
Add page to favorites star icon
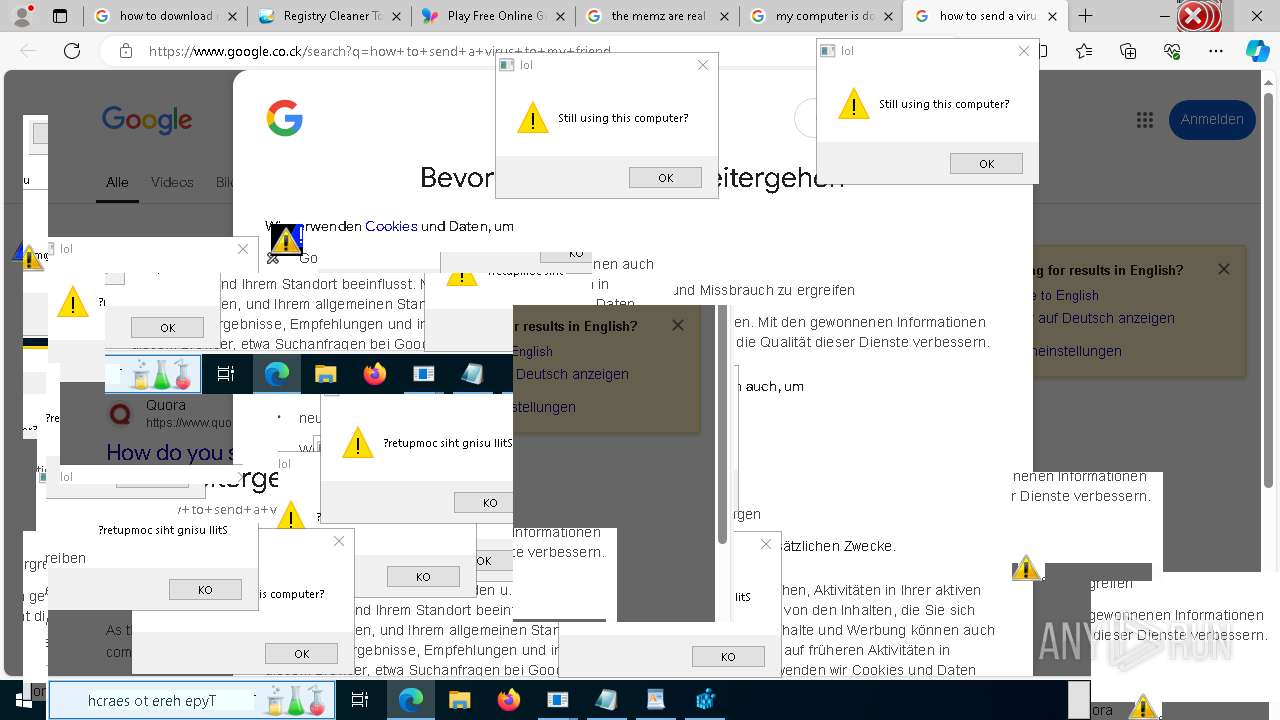[x=1084, y=51]
